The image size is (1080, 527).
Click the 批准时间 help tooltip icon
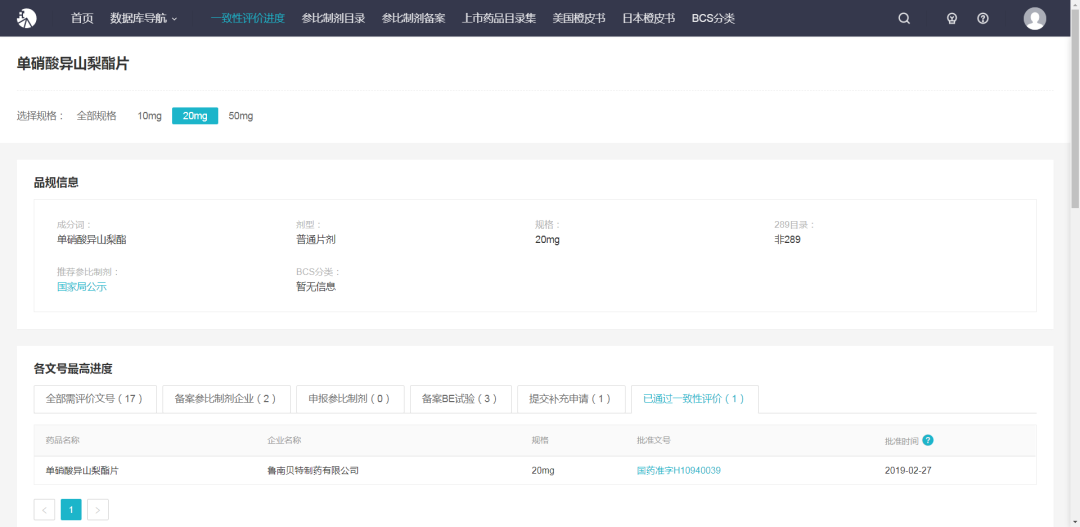(928, 440)
